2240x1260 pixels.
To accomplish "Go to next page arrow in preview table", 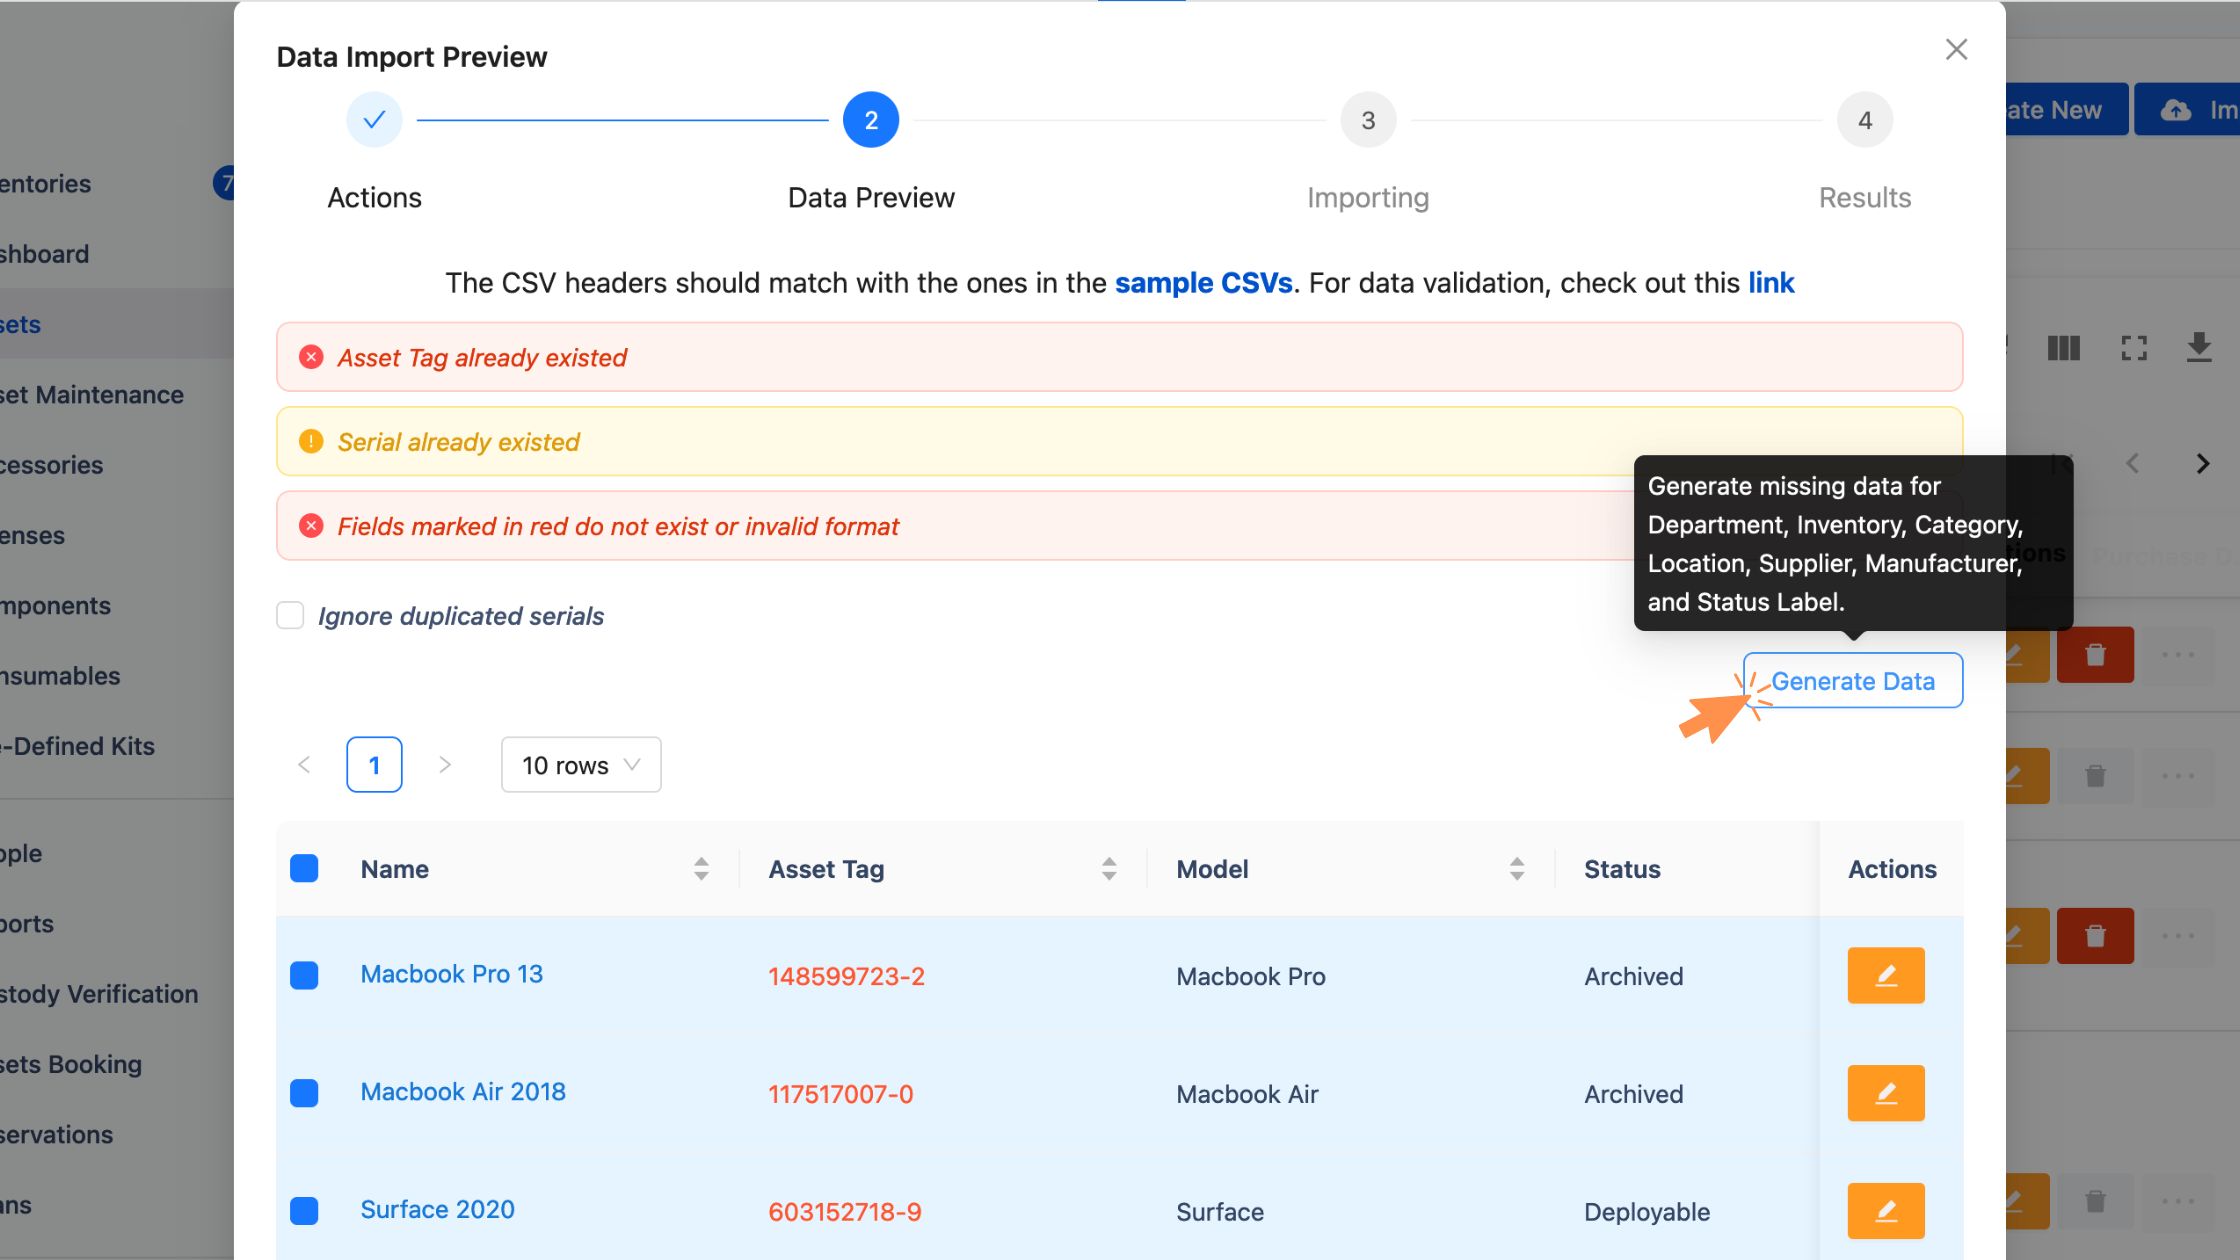I will point(445,765).
